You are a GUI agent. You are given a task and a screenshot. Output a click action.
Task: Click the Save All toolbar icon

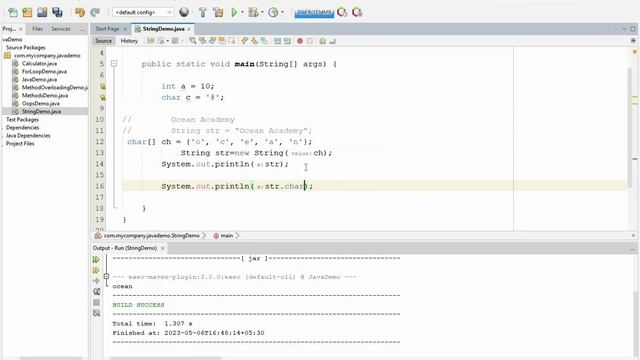pos(57,12)
